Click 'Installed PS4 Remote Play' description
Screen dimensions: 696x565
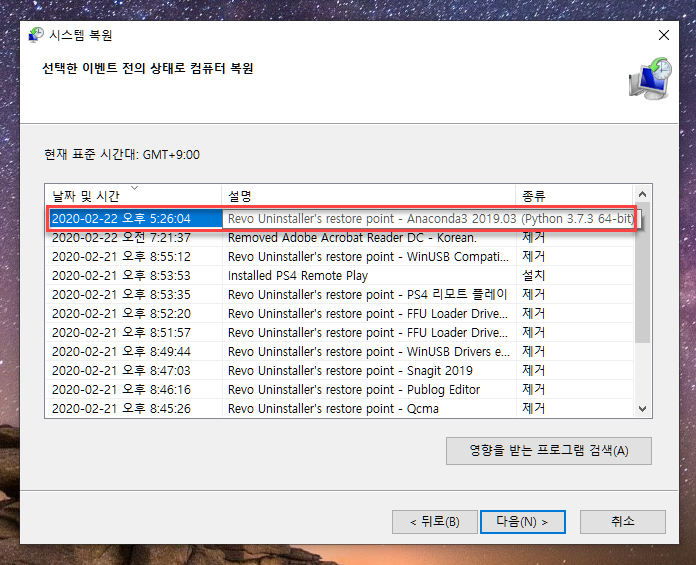(298, 276)
